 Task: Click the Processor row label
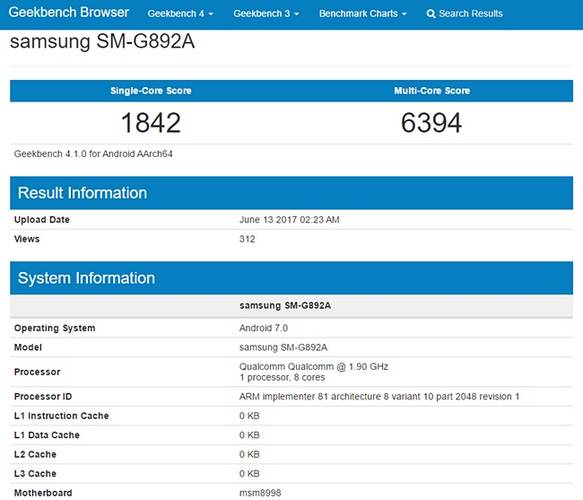click(37, 372)
